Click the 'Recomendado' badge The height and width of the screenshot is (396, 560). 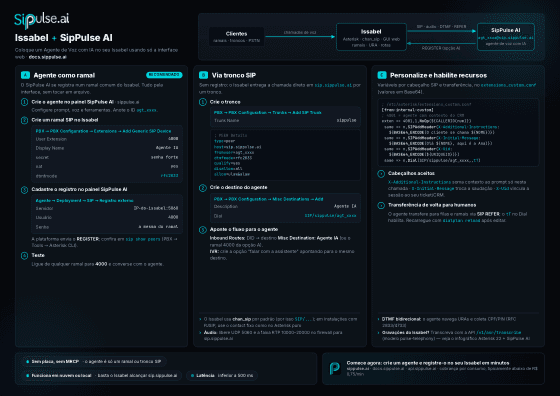(x=164, y=75)
